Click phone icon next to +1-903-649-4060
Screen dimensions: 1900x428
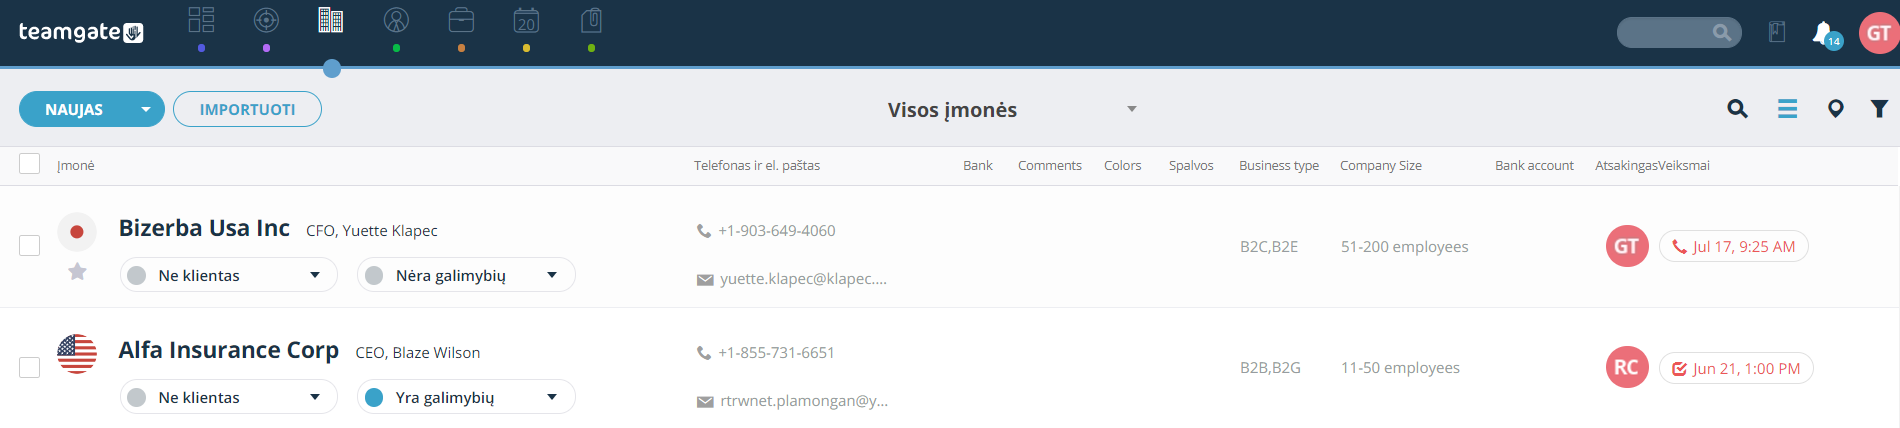click(x=704, y=231)
